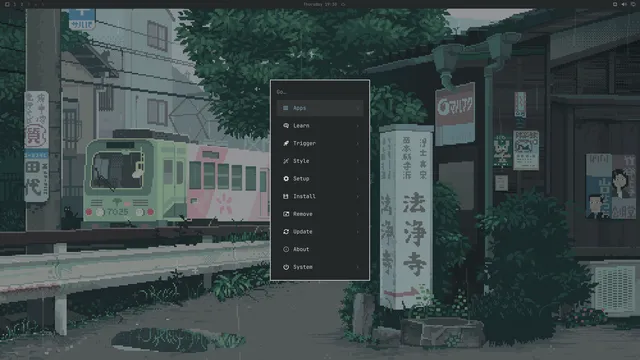Expand the System submenu chevron
This screenshot has width=640, height=360.
tap(358, 267)
